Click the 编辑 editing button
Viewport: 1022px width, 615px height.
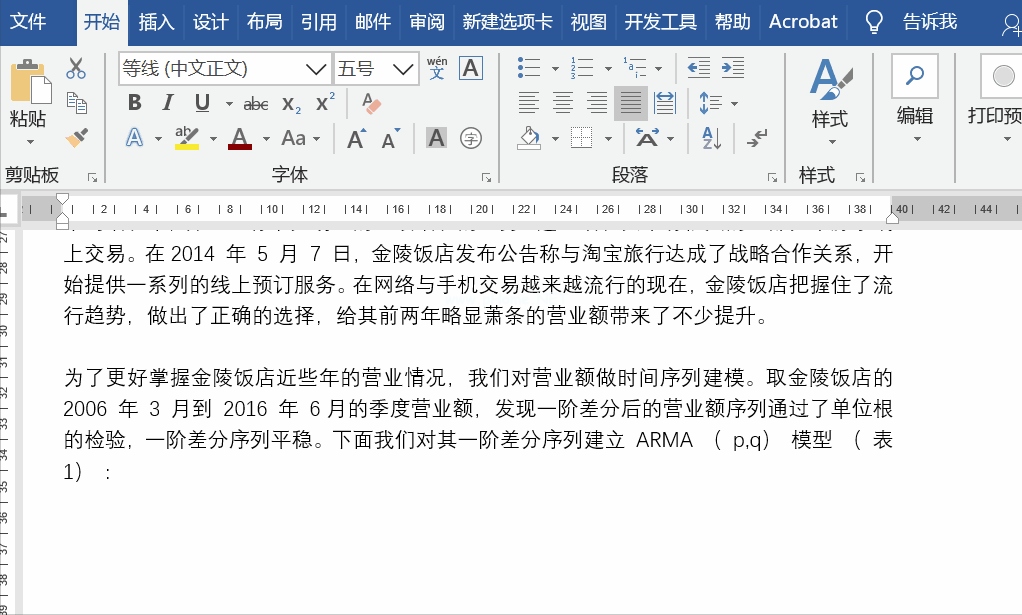pos(914,100)
